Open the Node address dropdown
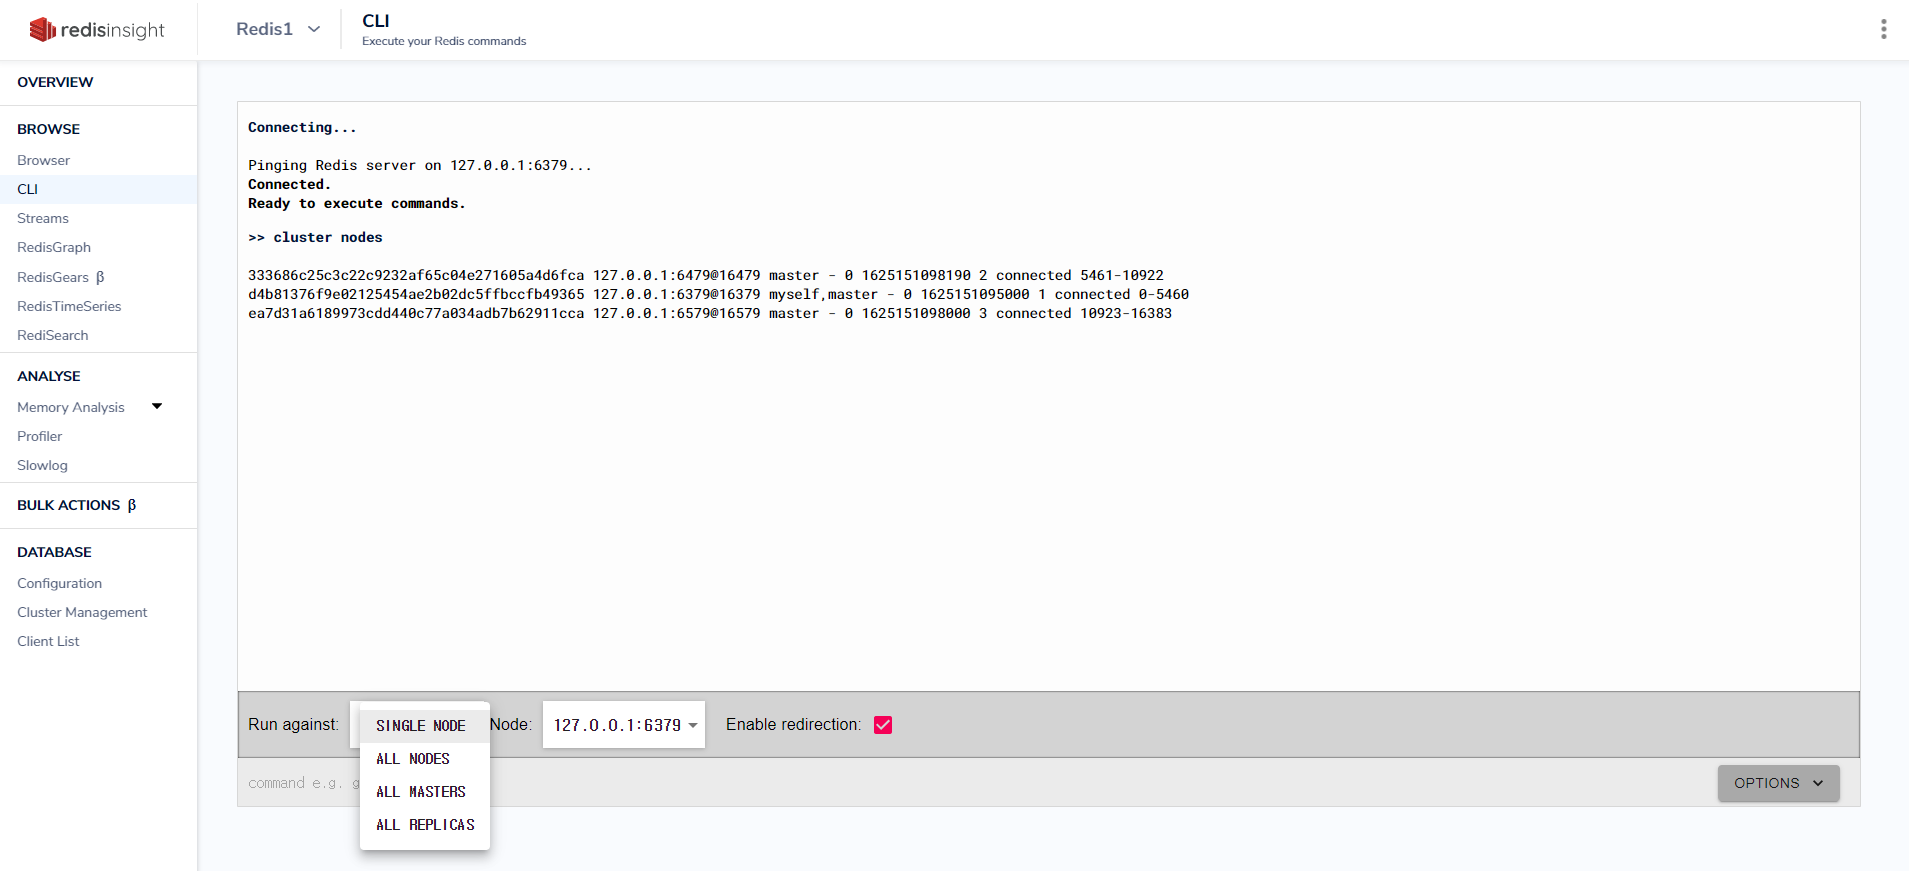 [x=624, y=725]
